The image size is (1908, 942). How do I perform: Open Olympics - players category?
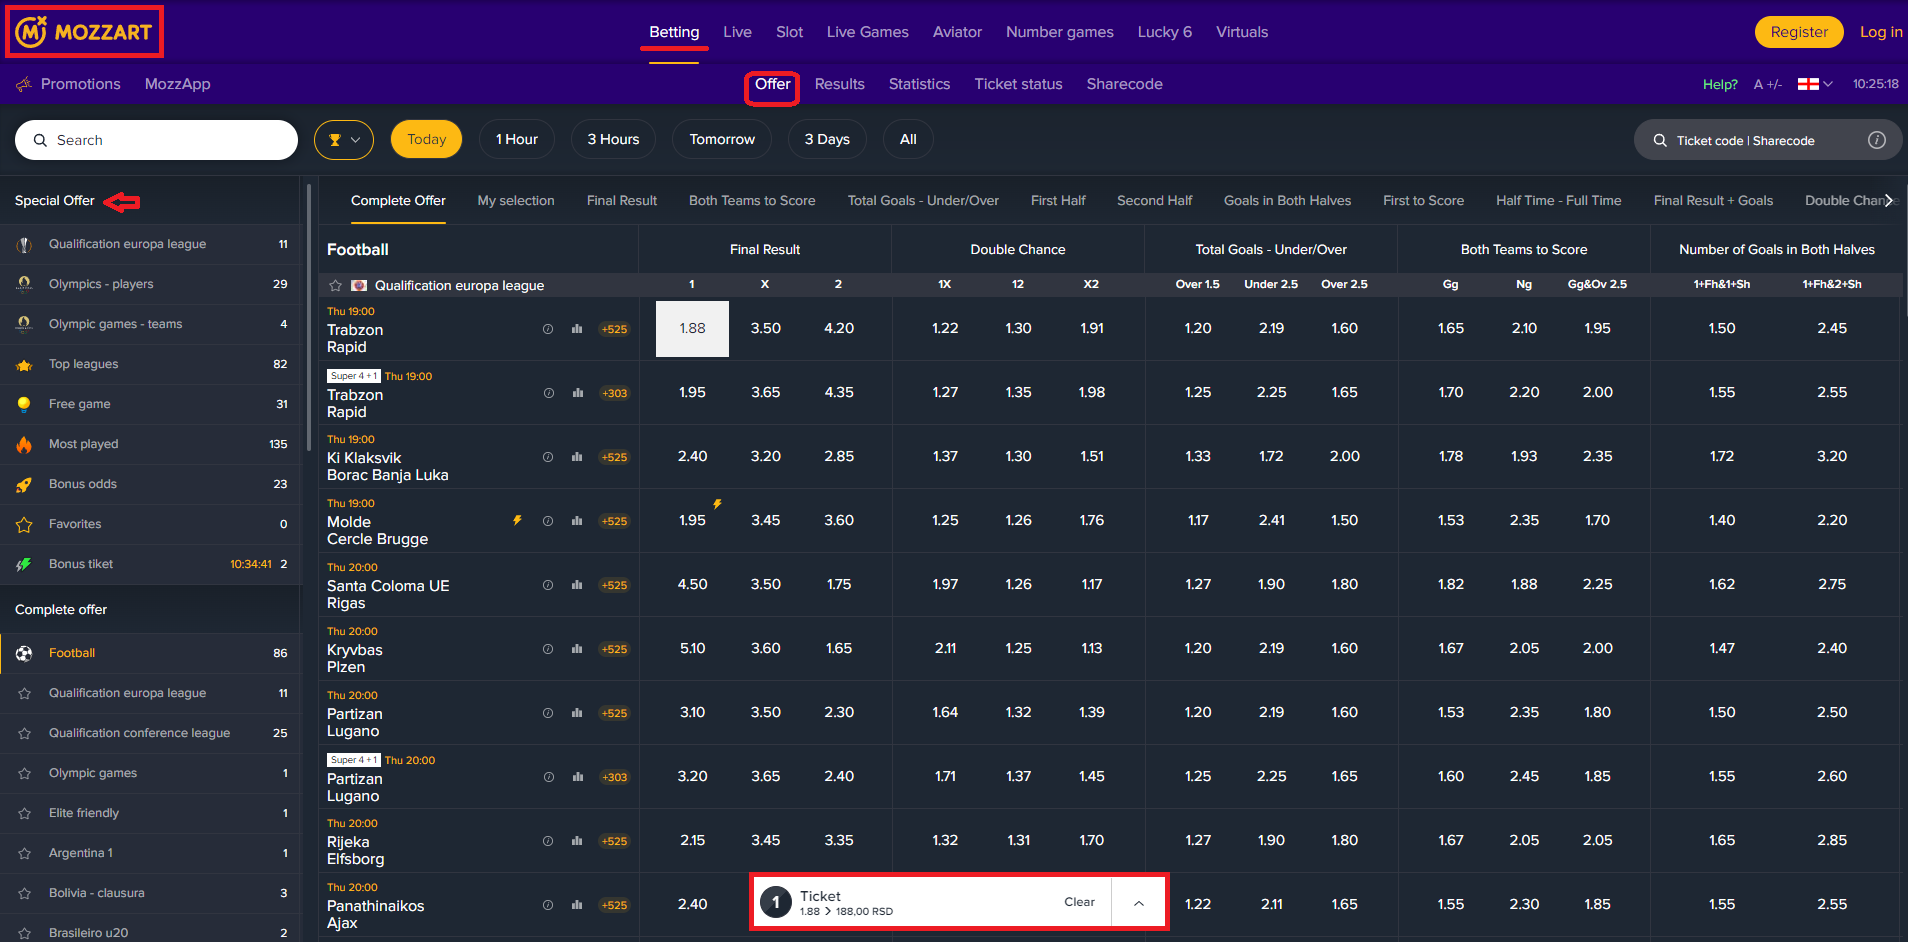pyautogui.click(x=150, y=284)
